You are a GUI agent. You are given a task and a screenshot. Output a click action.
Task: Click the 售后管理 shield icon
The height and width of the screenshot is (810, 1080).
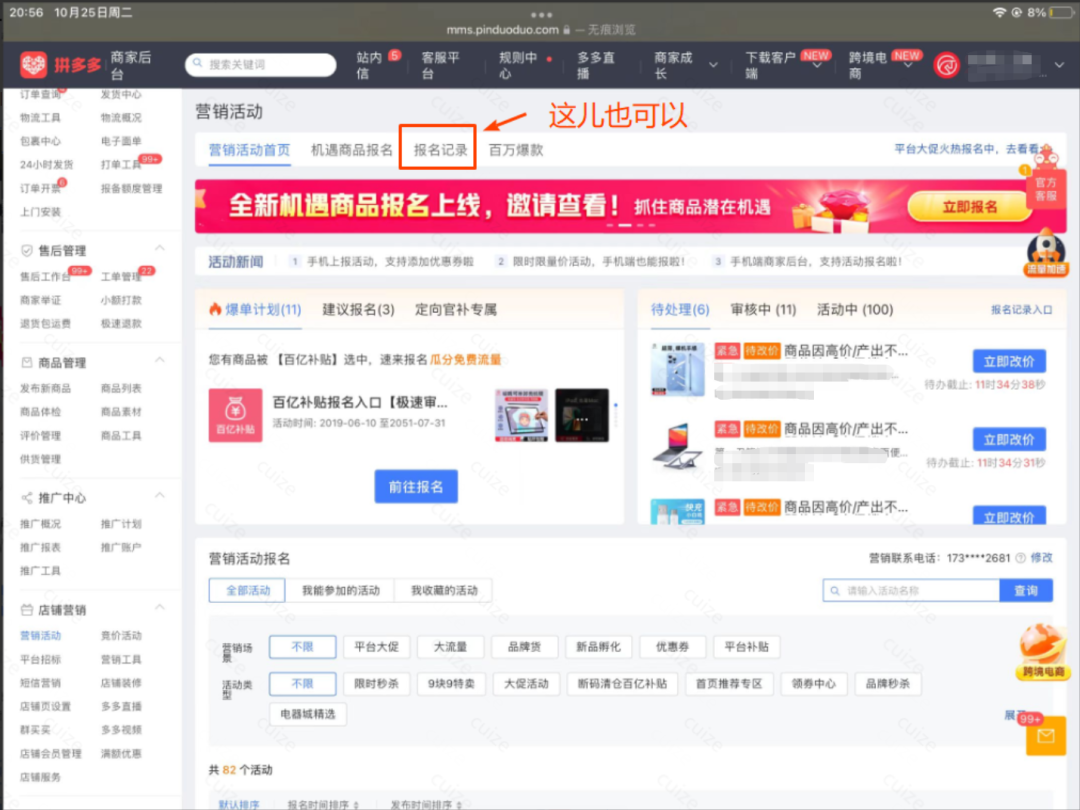27,251
